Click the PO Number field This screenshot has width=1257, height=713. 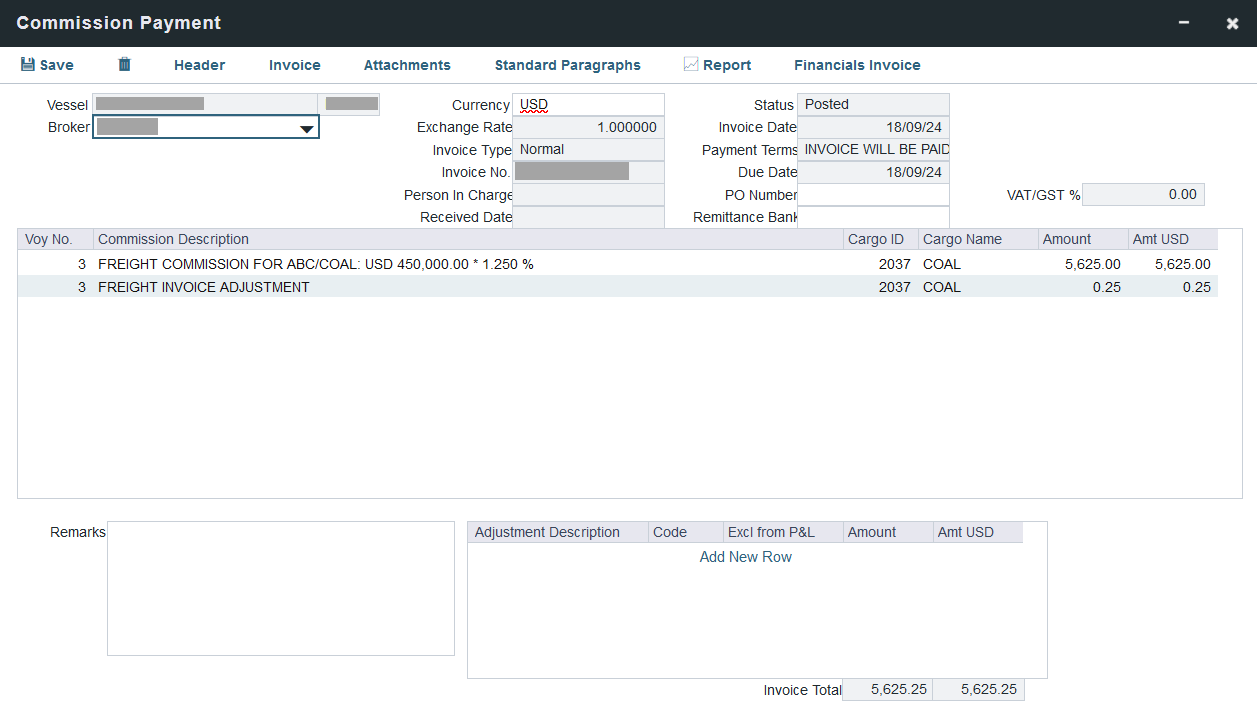click(x=873, y=195)
